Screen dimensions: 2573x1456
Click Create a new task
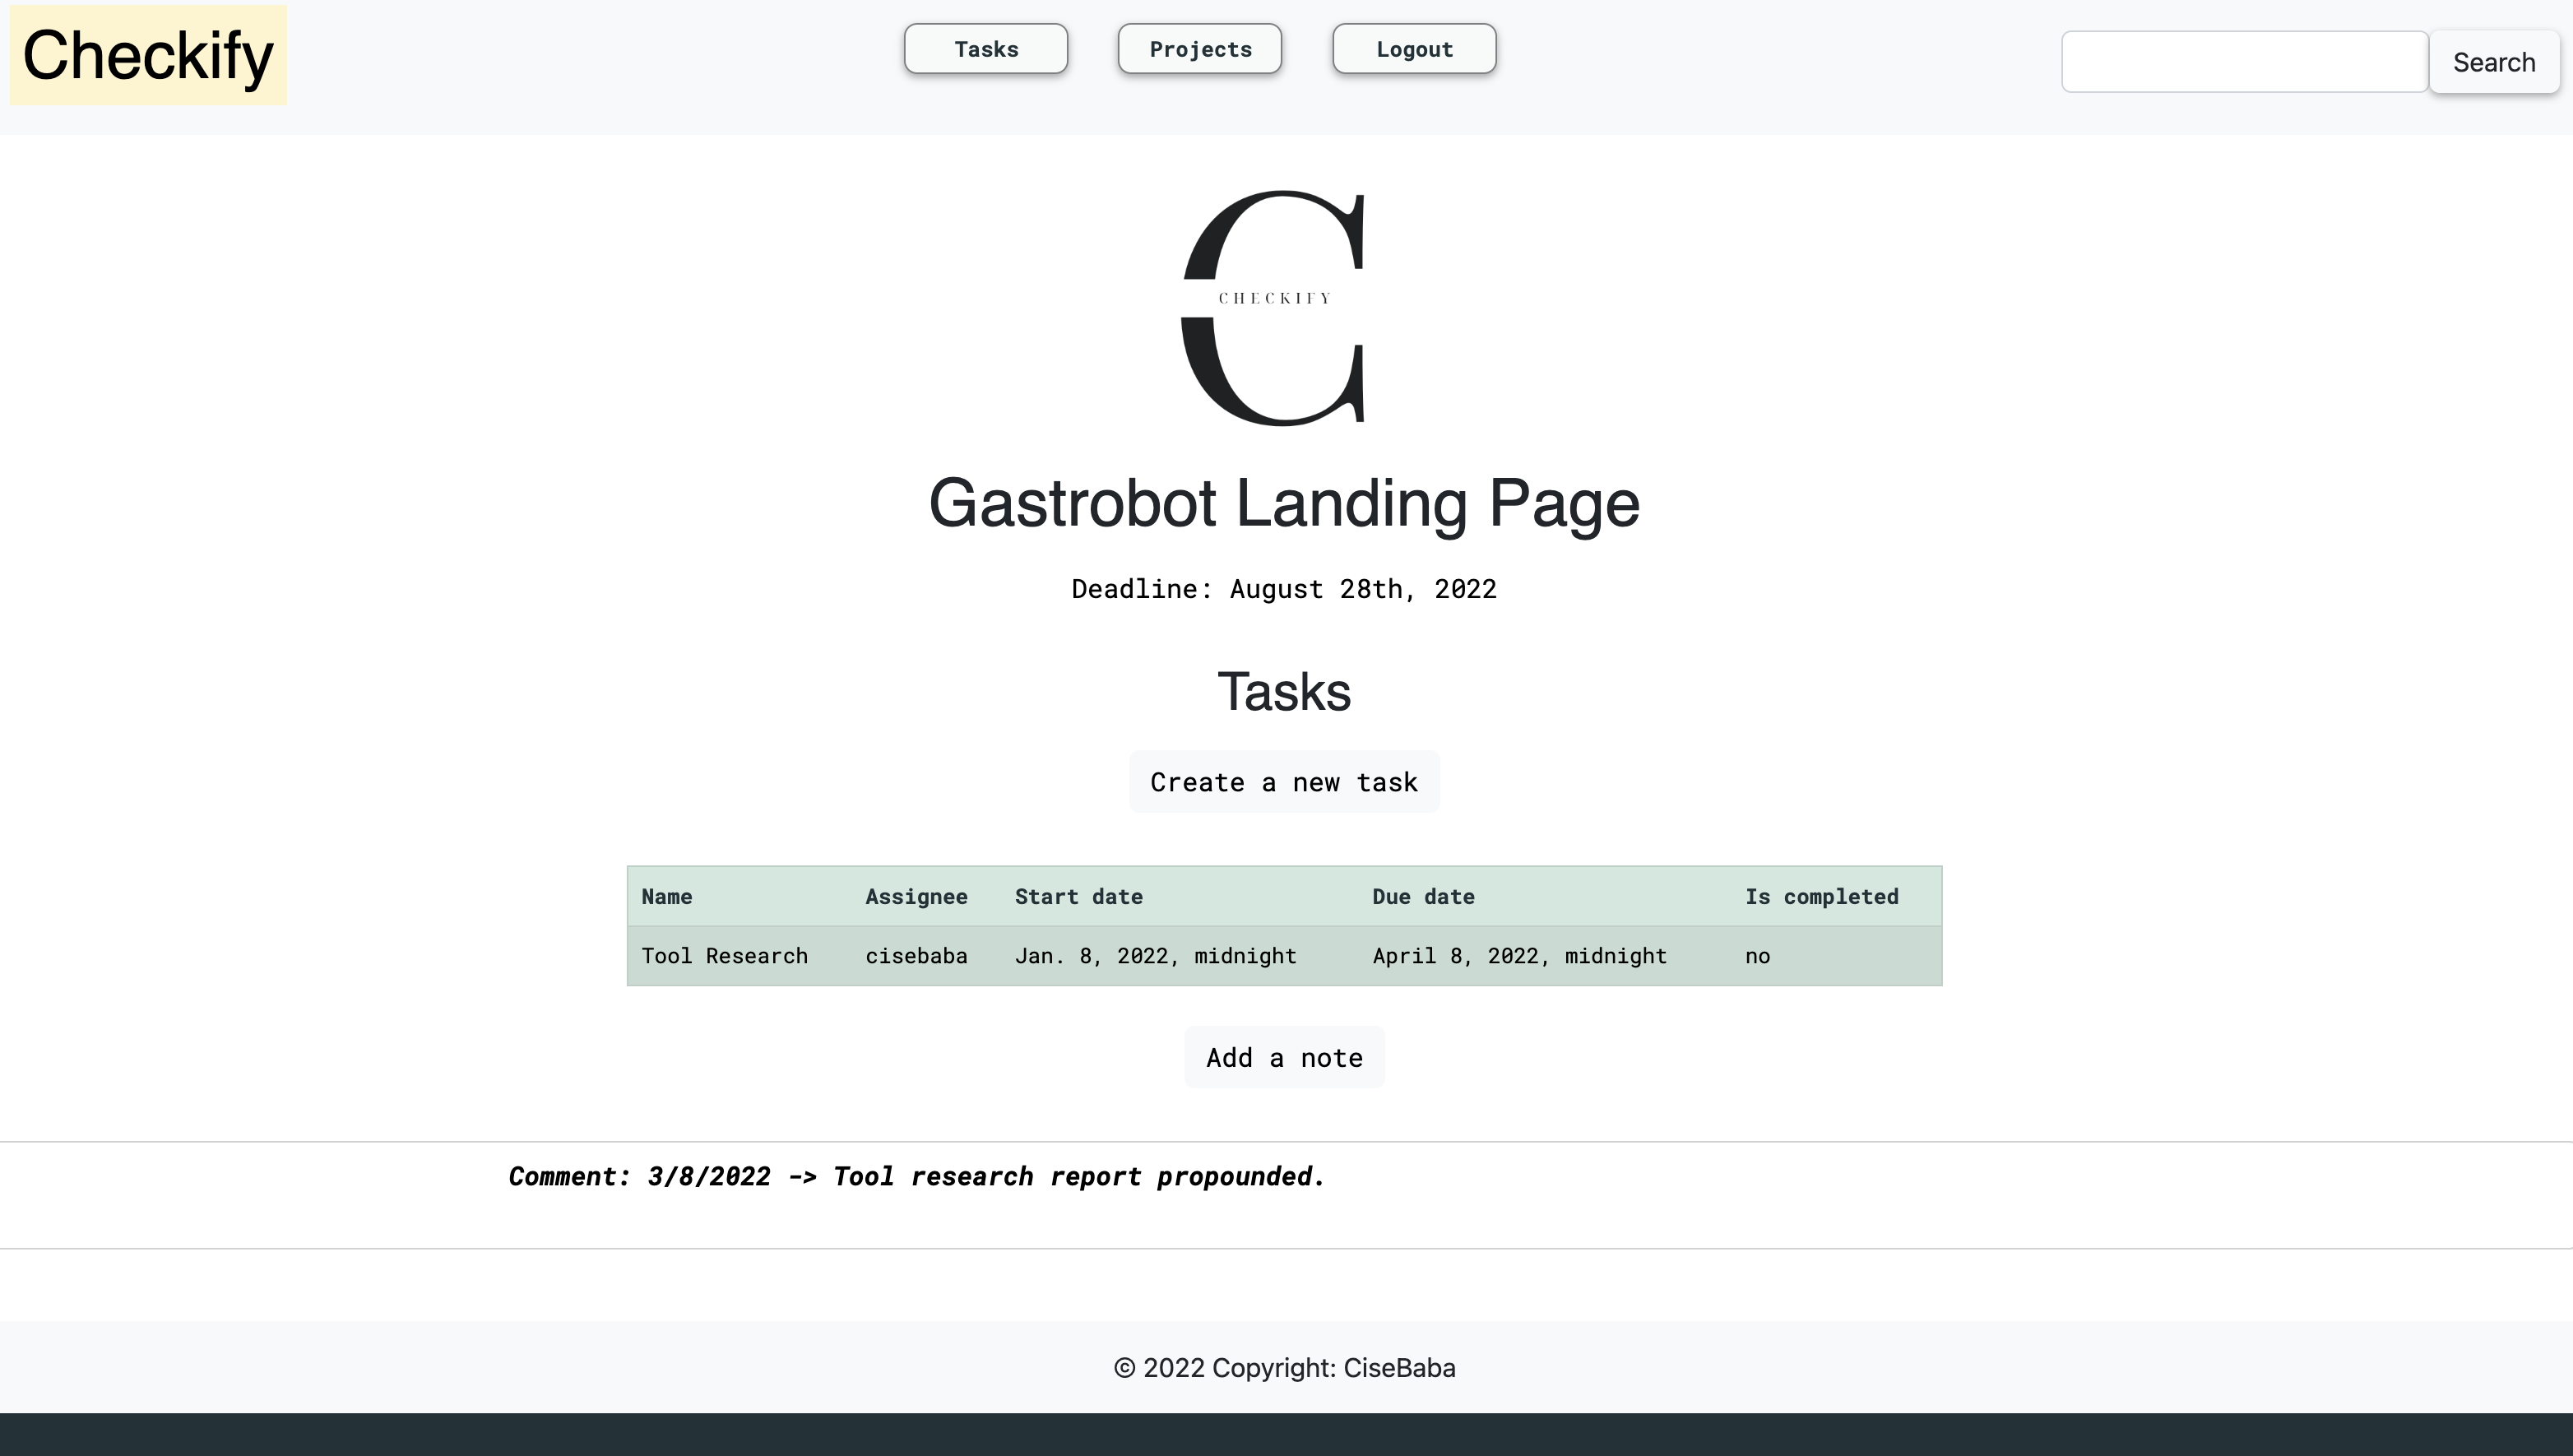[x=1283, y=782]
